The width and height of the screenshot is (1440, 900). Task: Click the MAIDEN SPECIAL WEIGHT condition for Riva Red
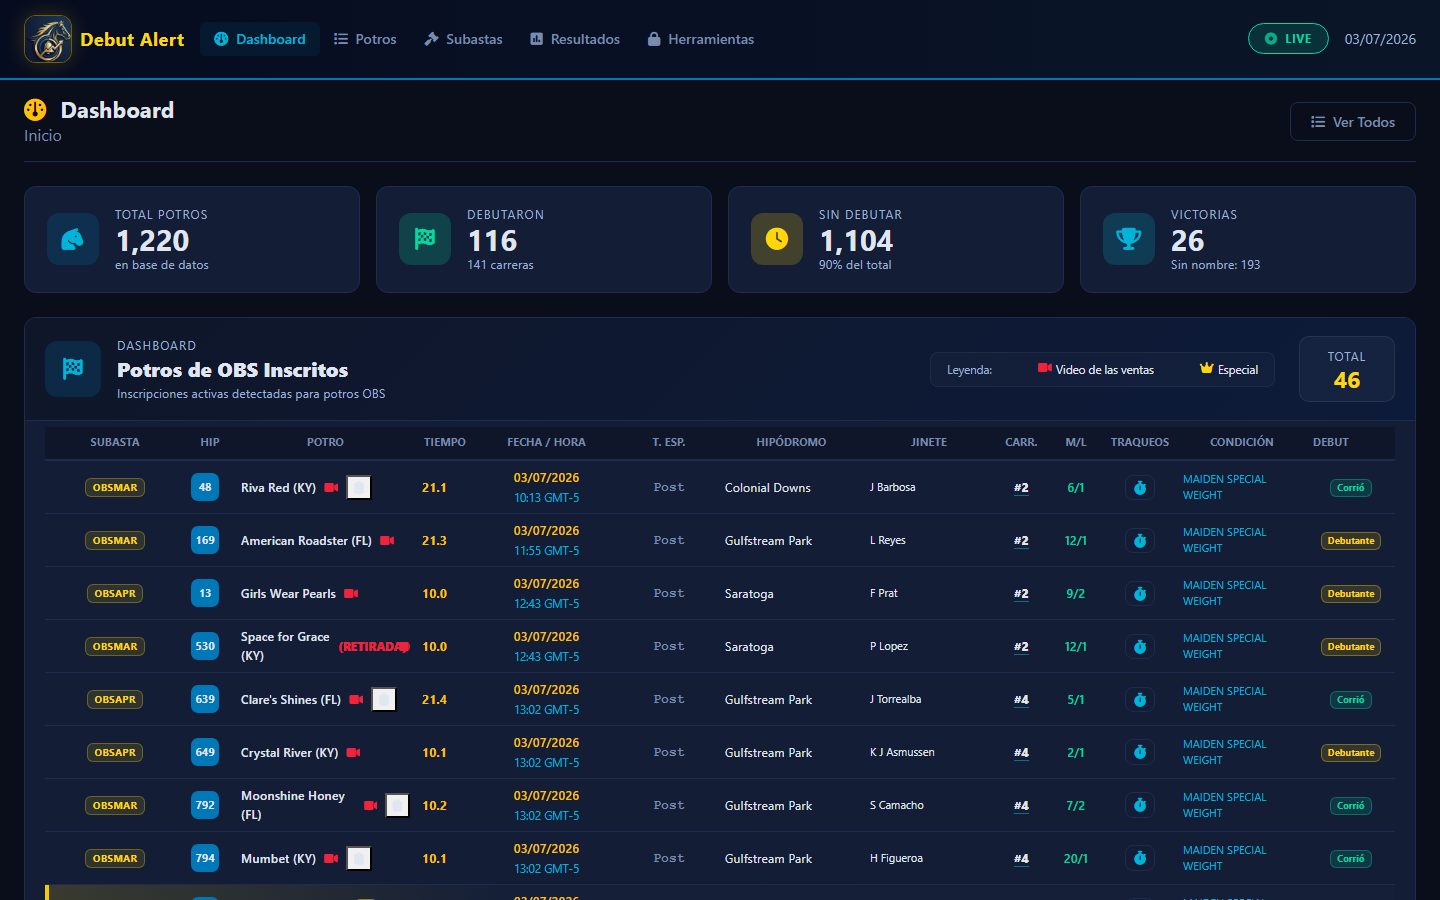[x=1224, y=488]
